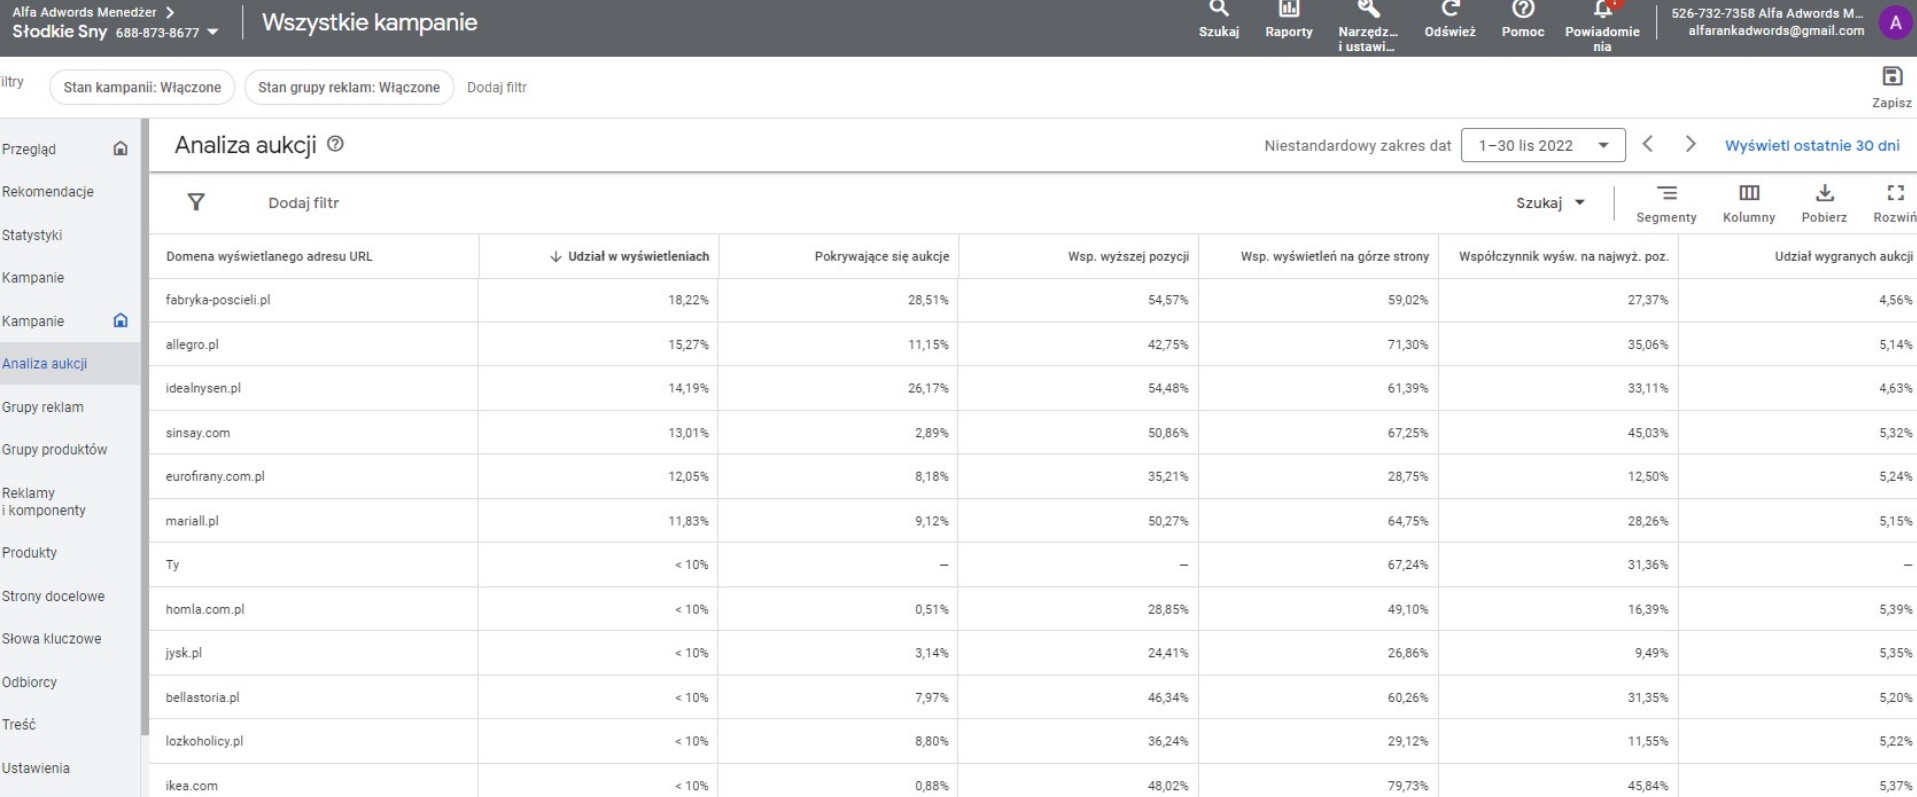Click the Zapisz save icon
Viewport: 1917px width, 797px height.
[1891, 77]
